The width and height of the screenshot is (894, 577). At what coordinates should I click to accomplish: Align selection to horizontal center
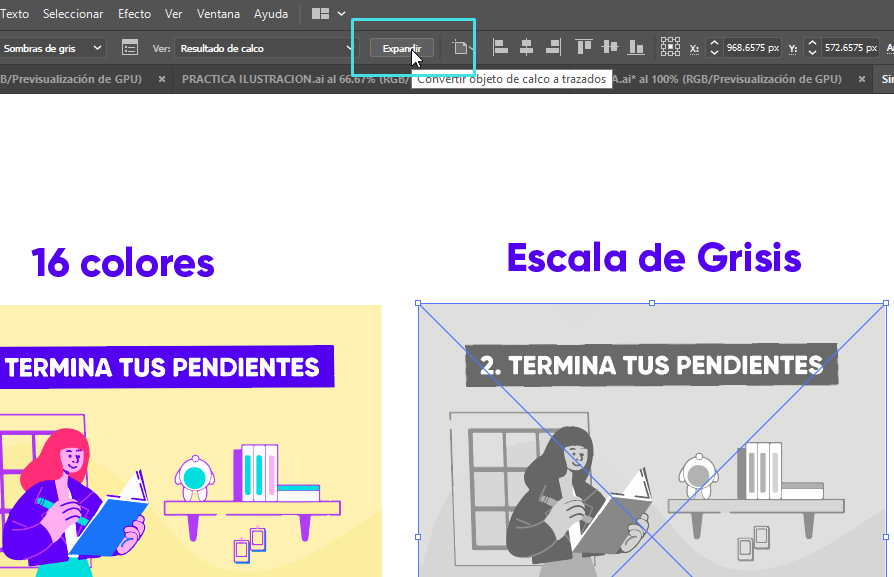tap(526, 47)
